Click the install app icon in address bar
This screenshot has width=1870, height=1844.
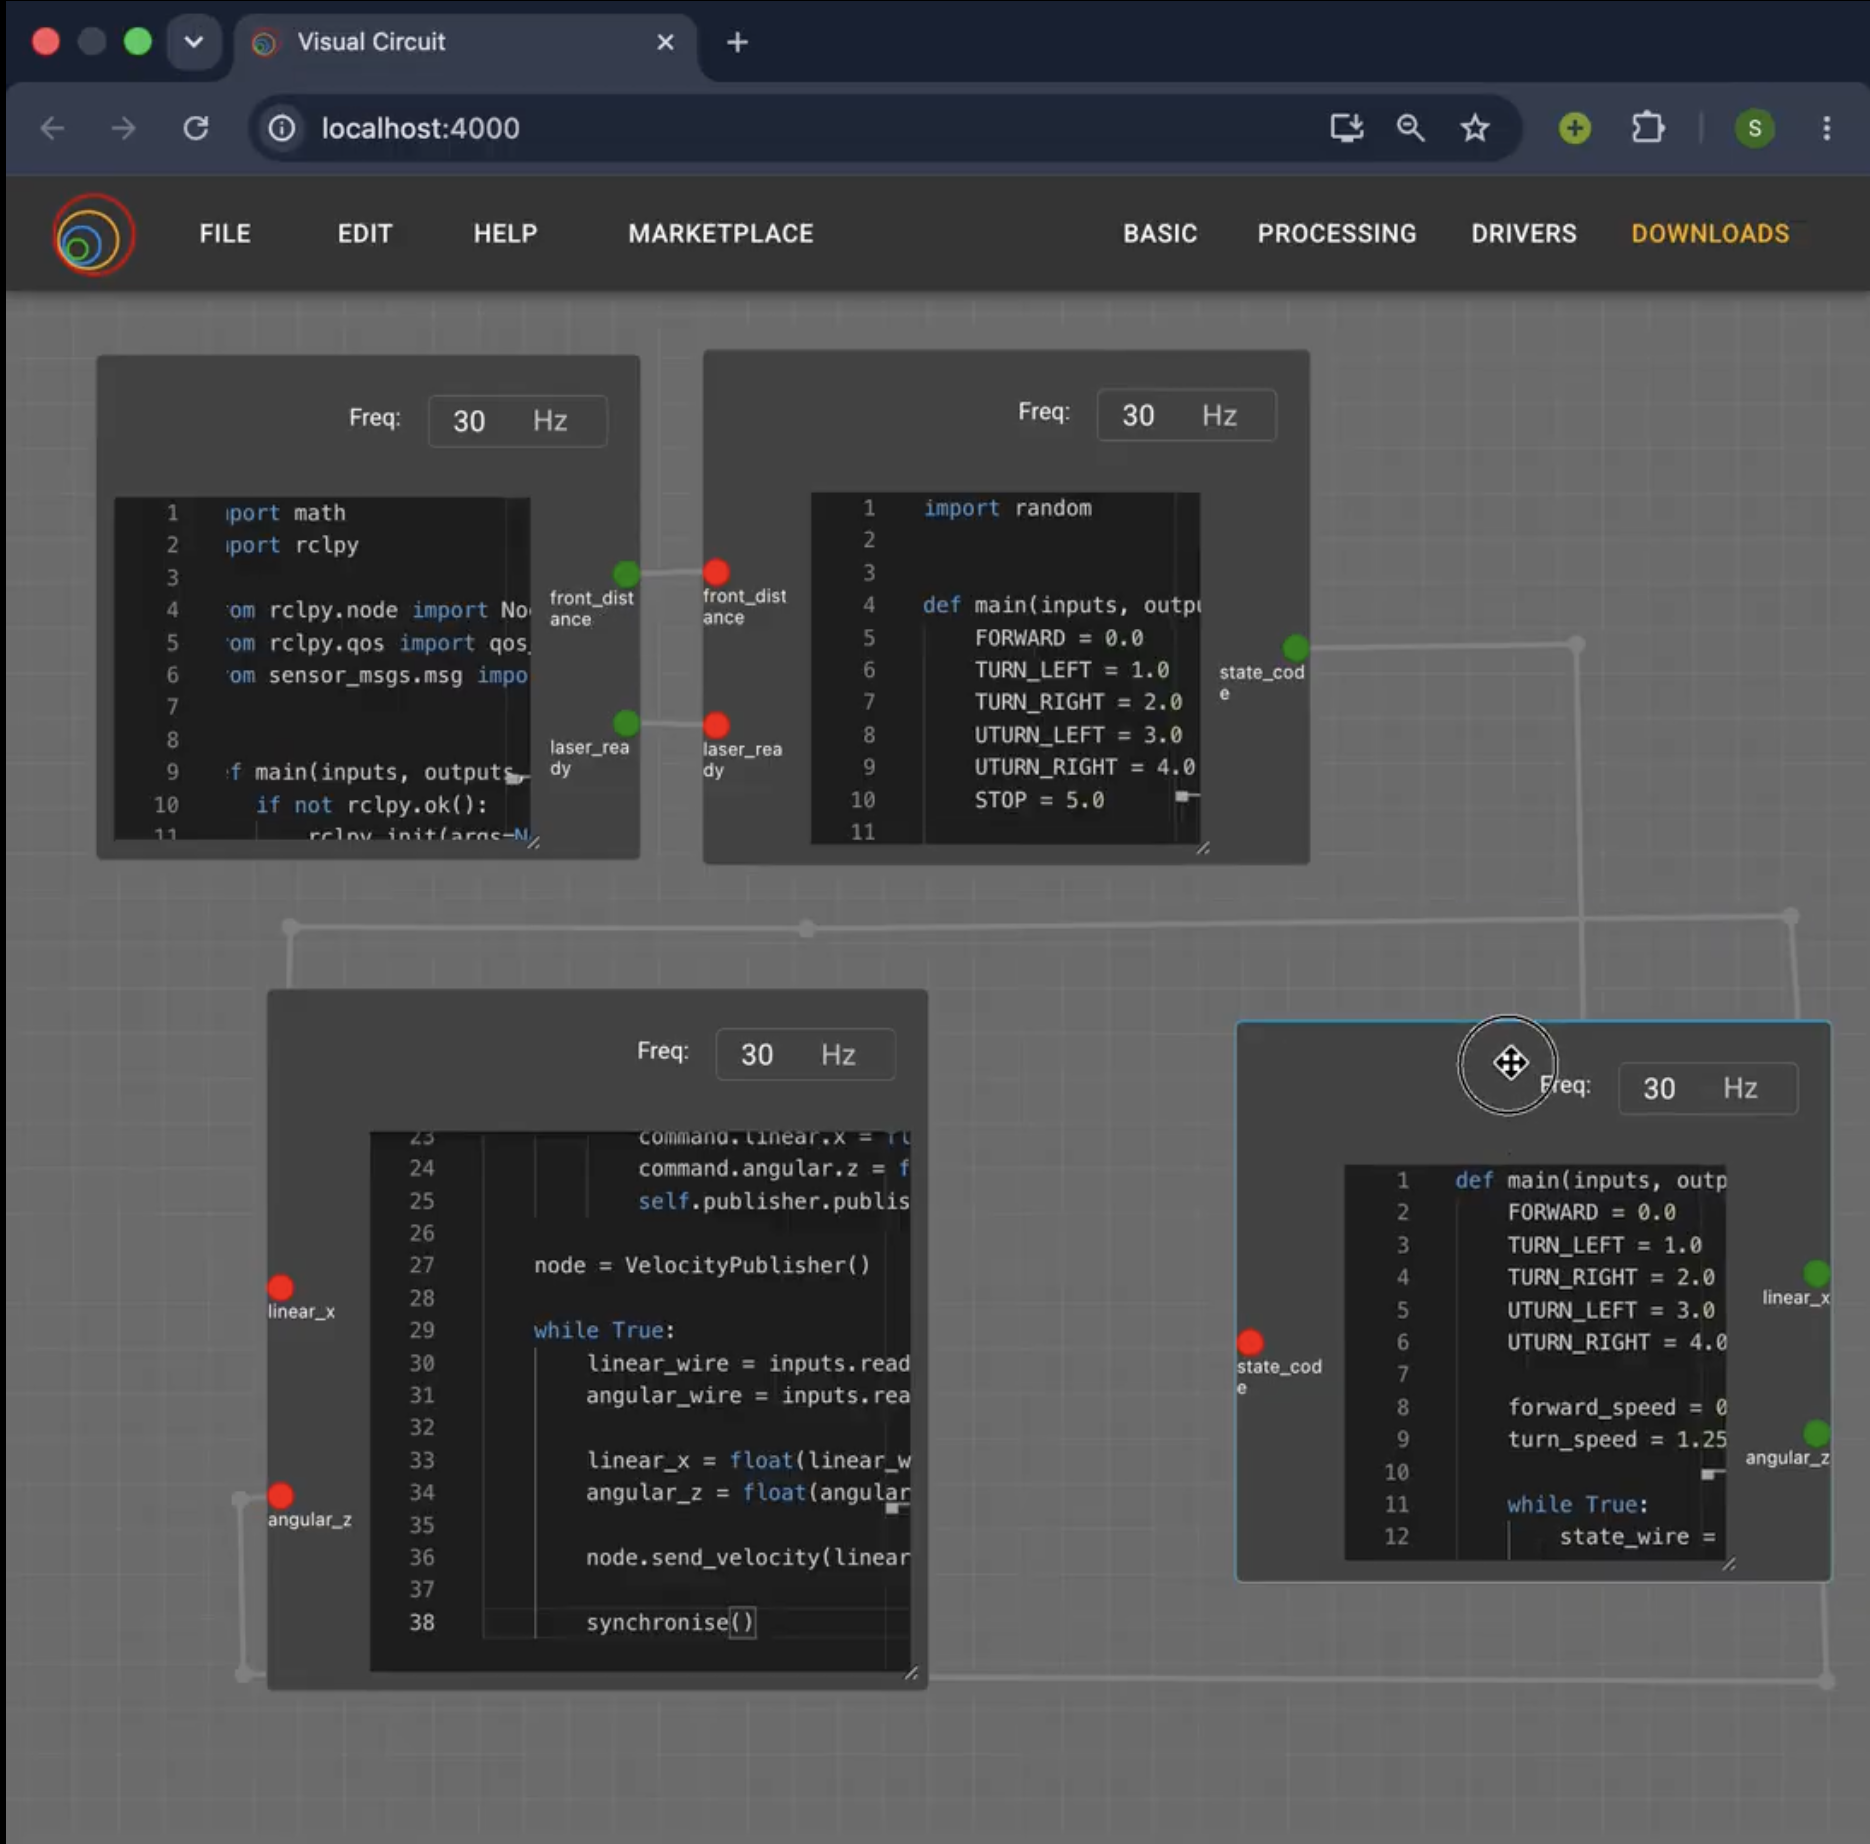point(1346,128)
